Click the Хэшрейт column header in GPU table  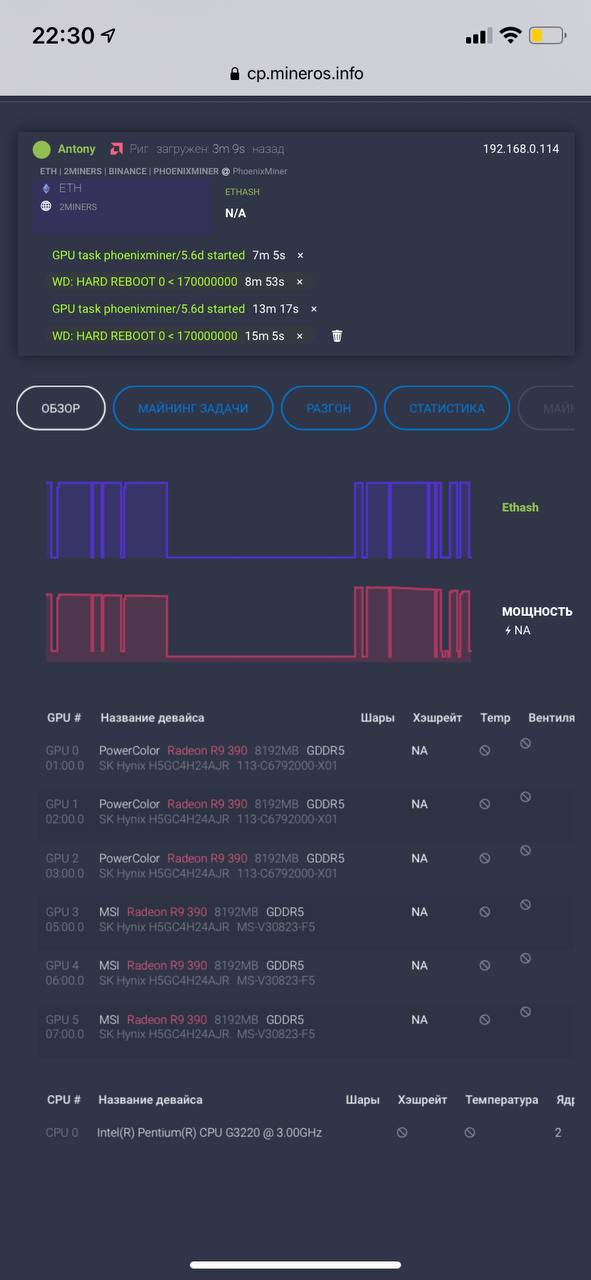(x=437, y=718)
